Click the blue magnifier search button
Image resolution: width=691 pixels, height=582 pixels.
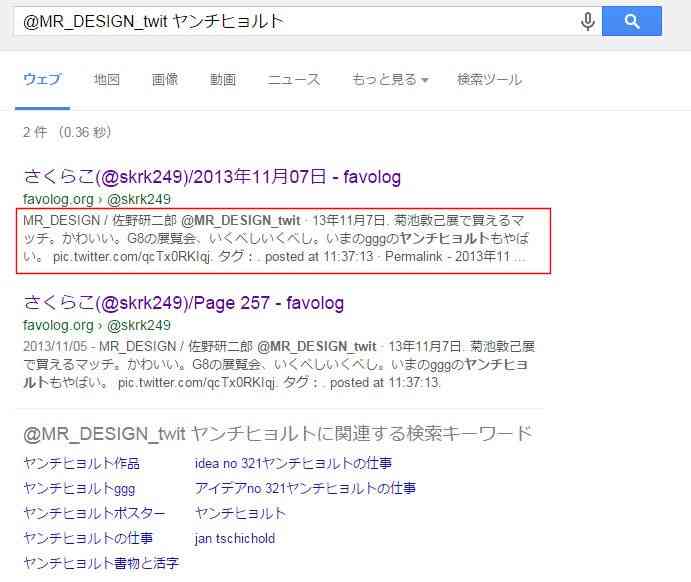point(632,21)
